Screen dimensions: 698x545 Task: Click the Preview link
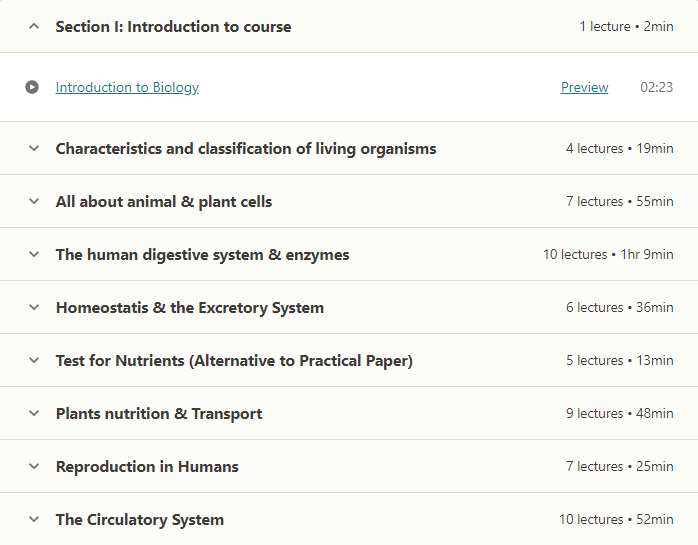pos(584,87)
